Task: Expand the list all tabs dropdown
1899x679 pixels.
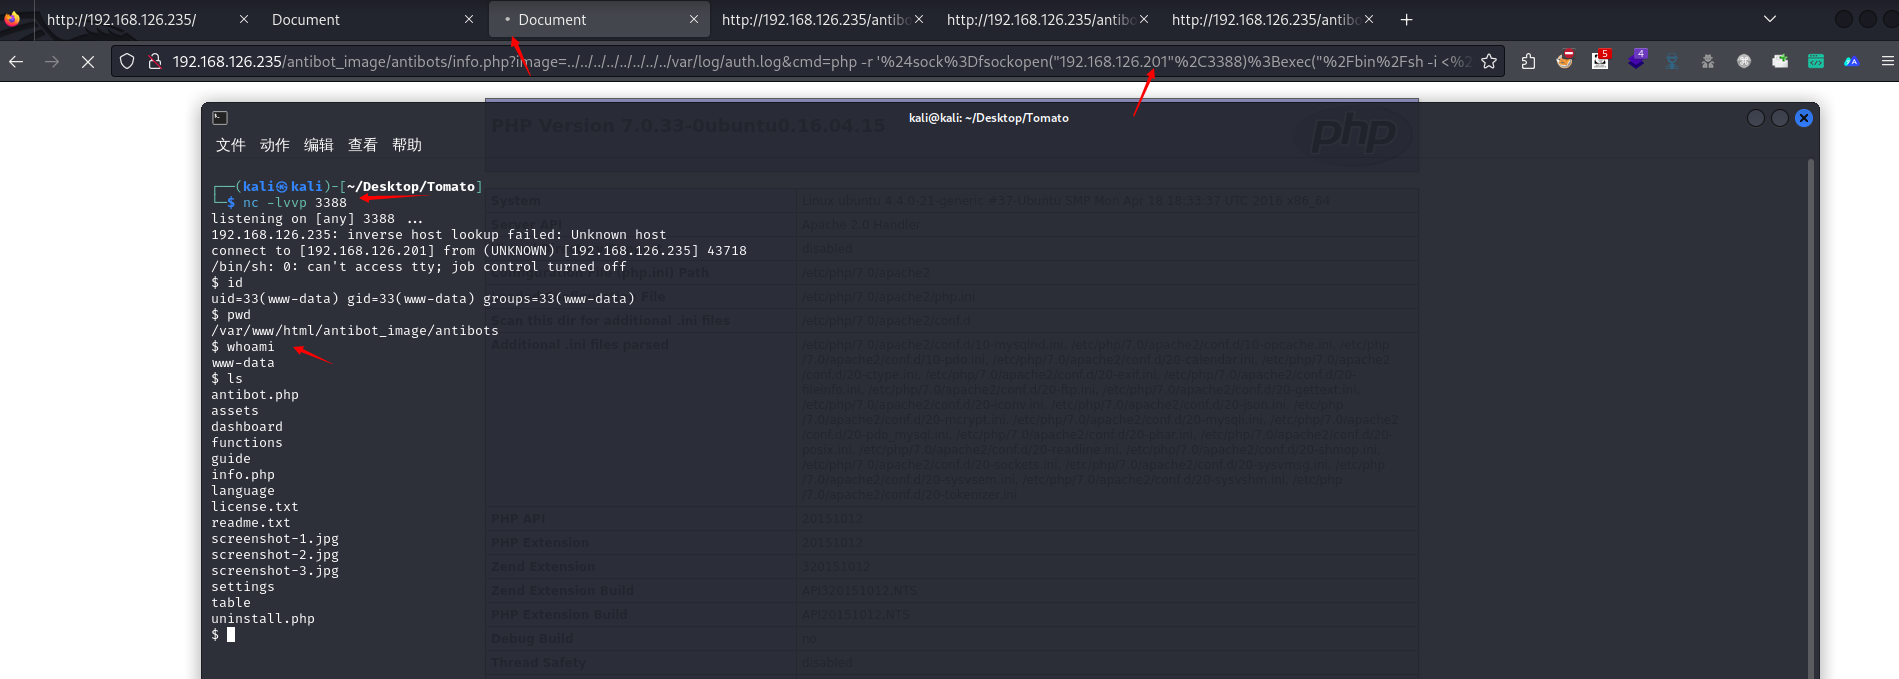Action: coord(1770,19)
